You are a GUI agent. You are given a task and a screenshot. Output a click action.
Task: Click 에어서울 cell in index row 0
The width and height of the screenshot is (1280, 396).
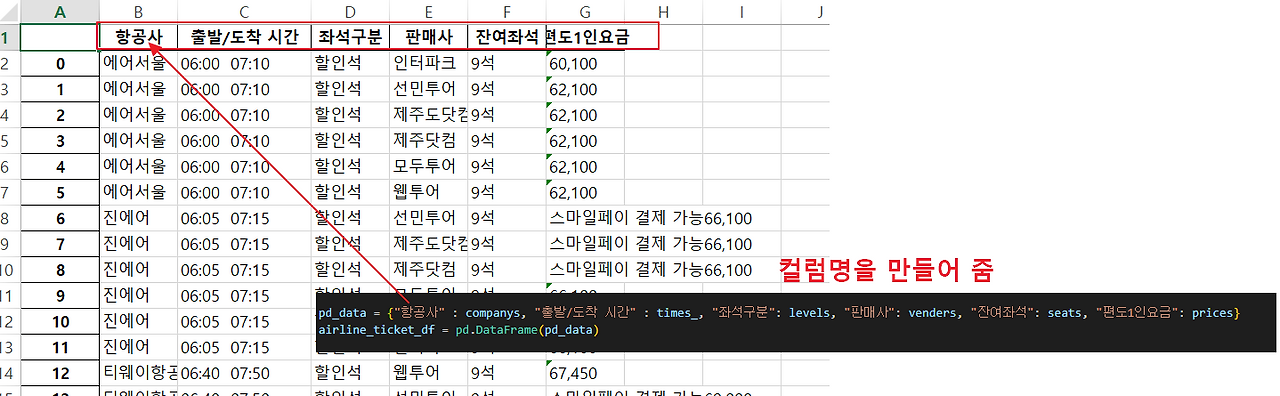point(138,64)
